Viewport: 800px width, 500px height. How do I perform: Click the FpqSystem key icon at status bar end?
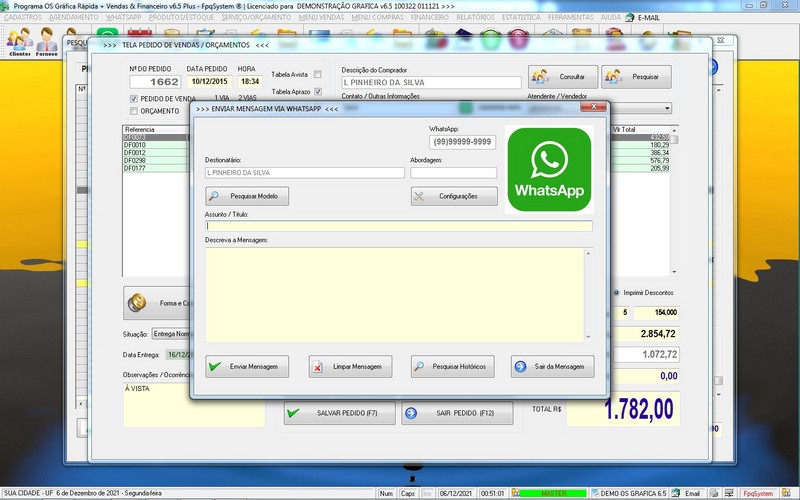click(786, 493)
